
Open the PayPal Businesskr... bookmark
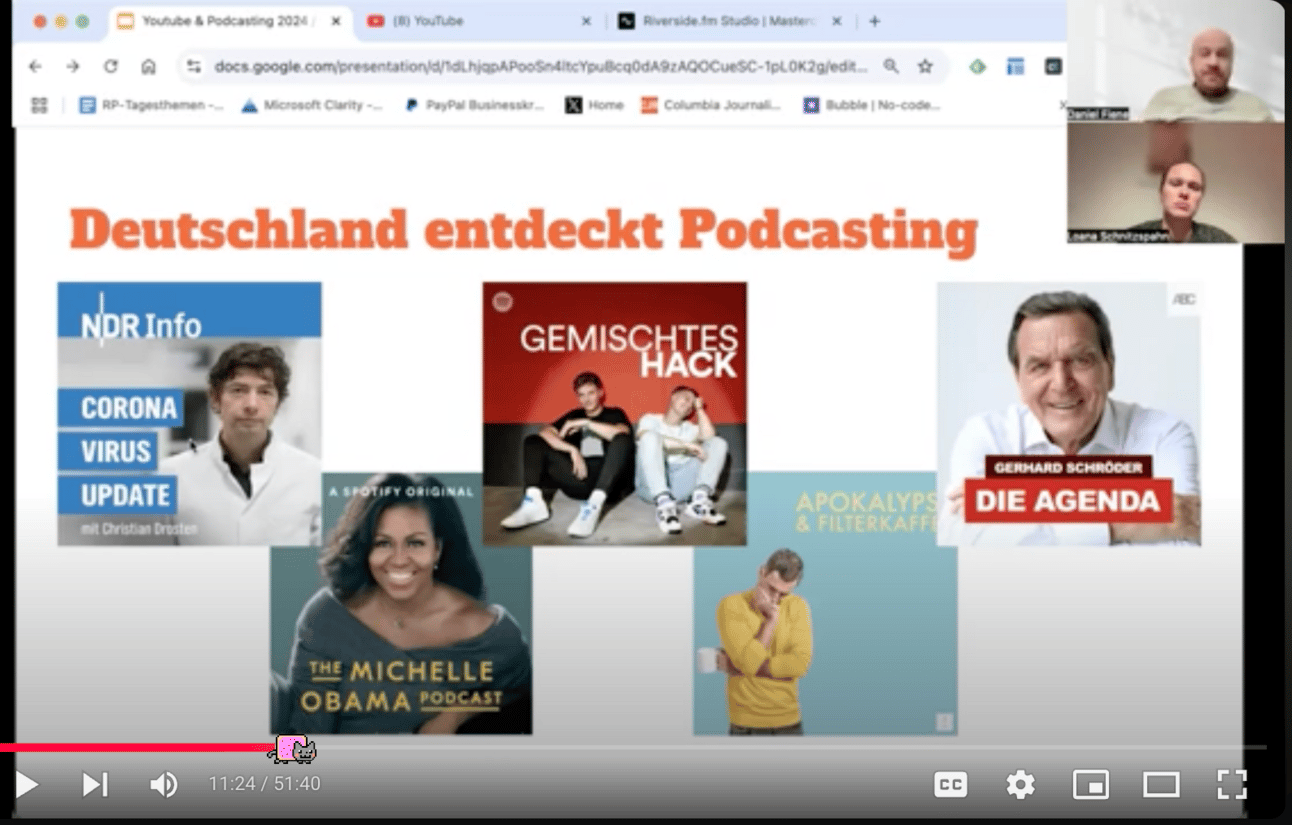(473, 105)
